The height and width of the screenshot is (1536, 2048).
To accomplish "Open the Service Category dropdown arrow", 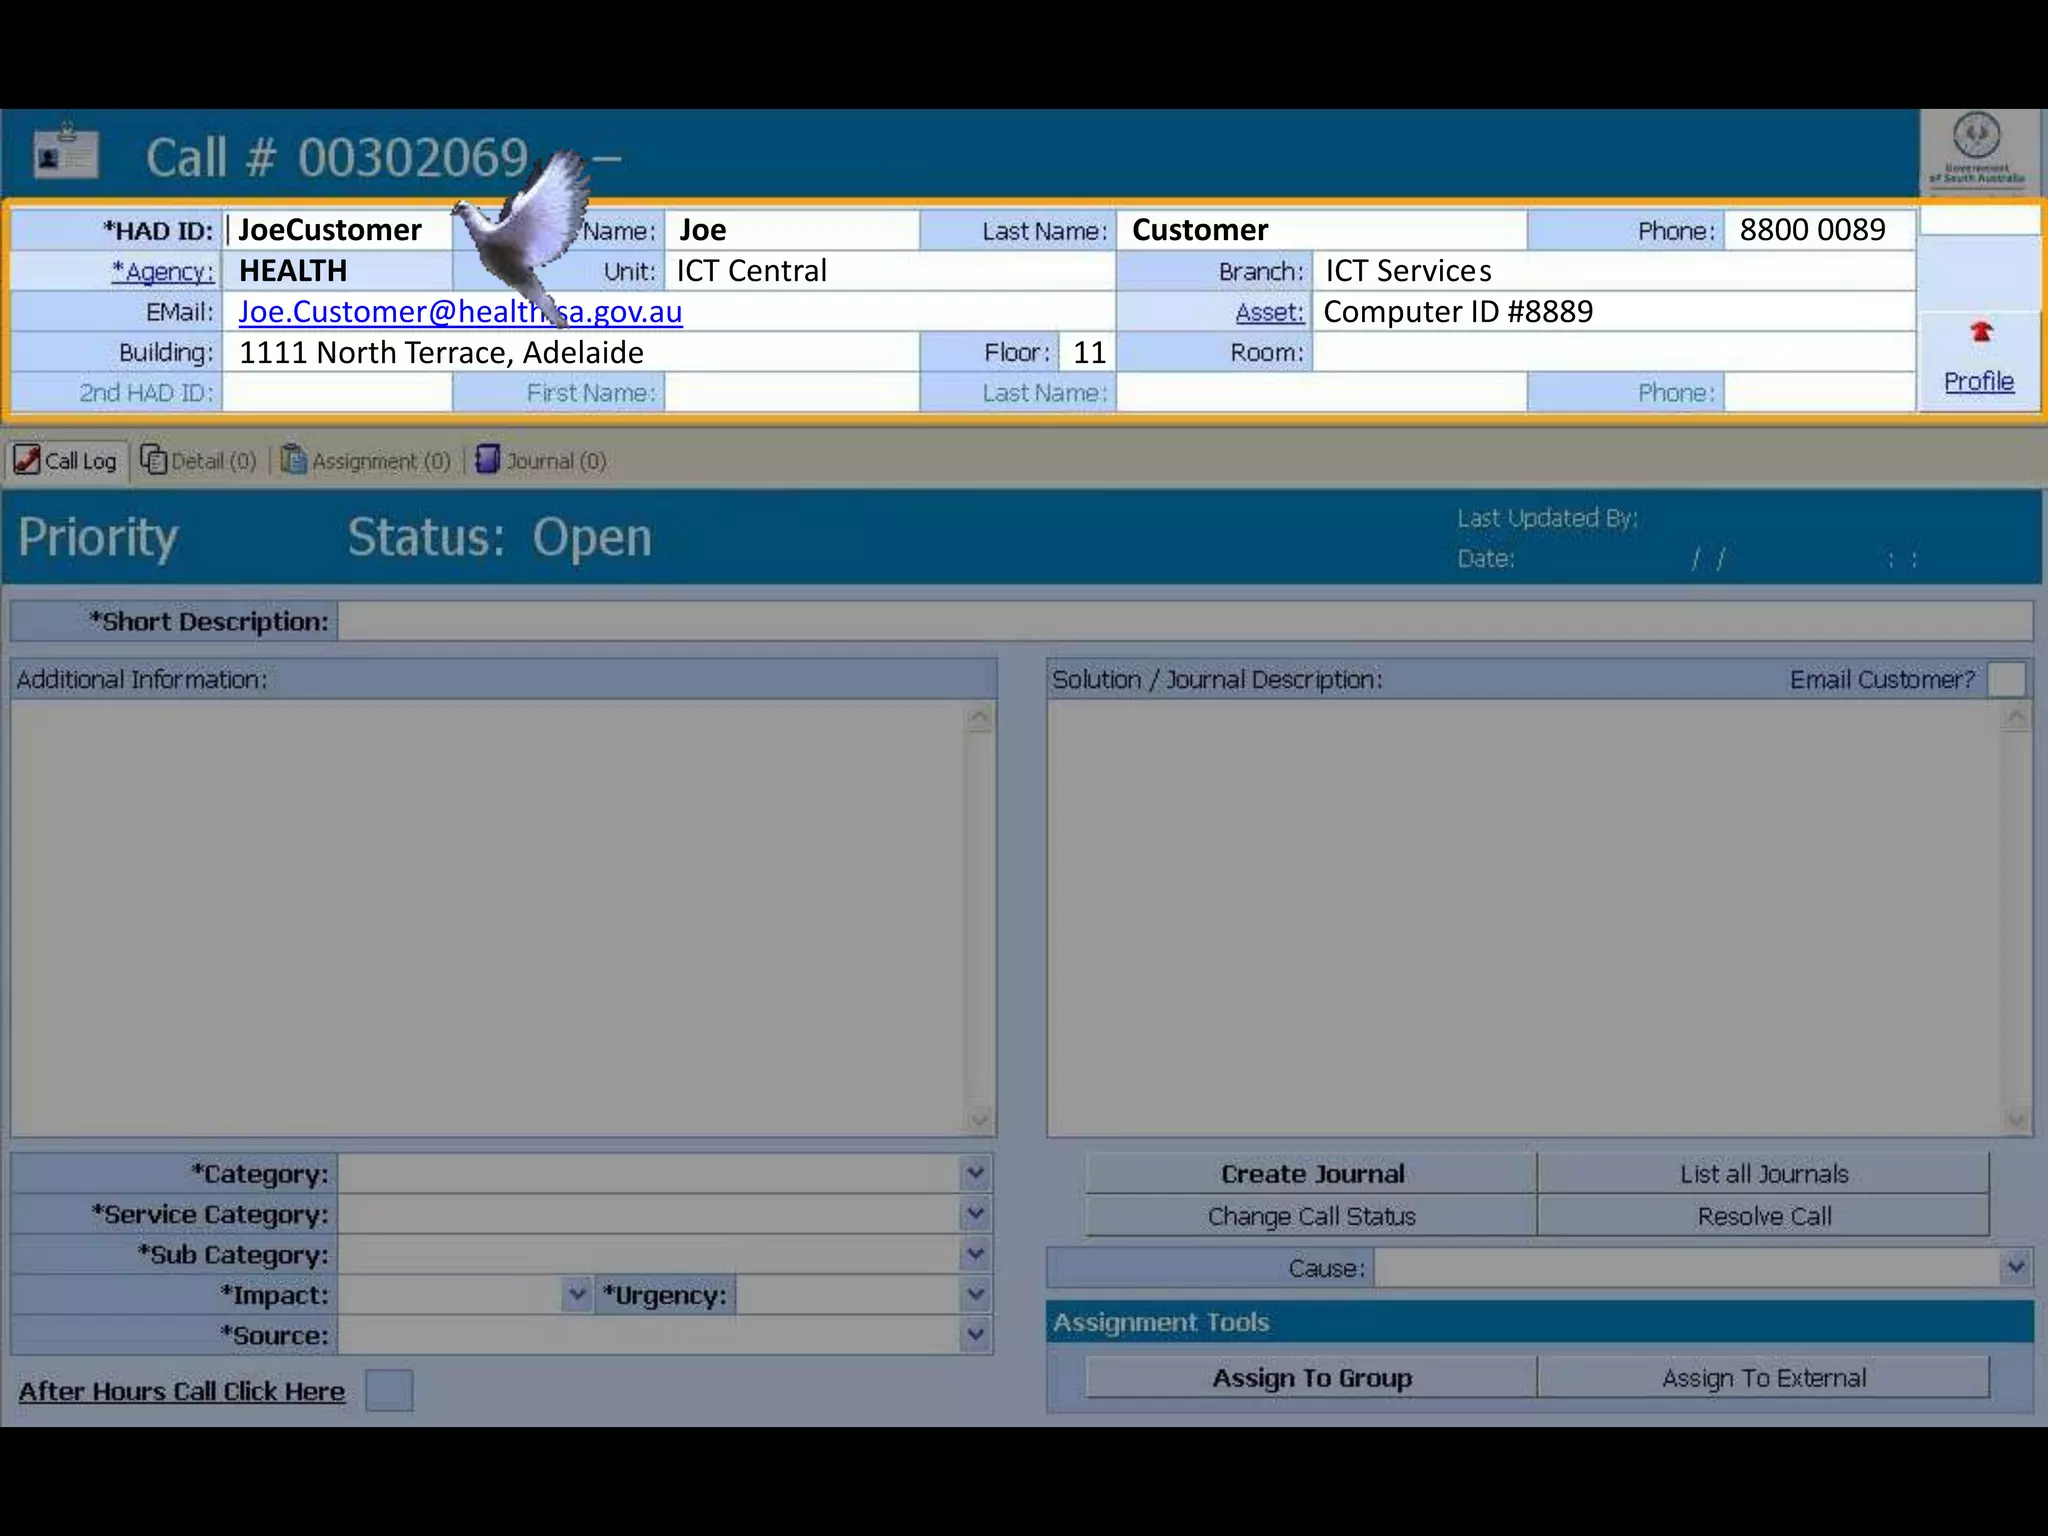I will pos(975,1214).
